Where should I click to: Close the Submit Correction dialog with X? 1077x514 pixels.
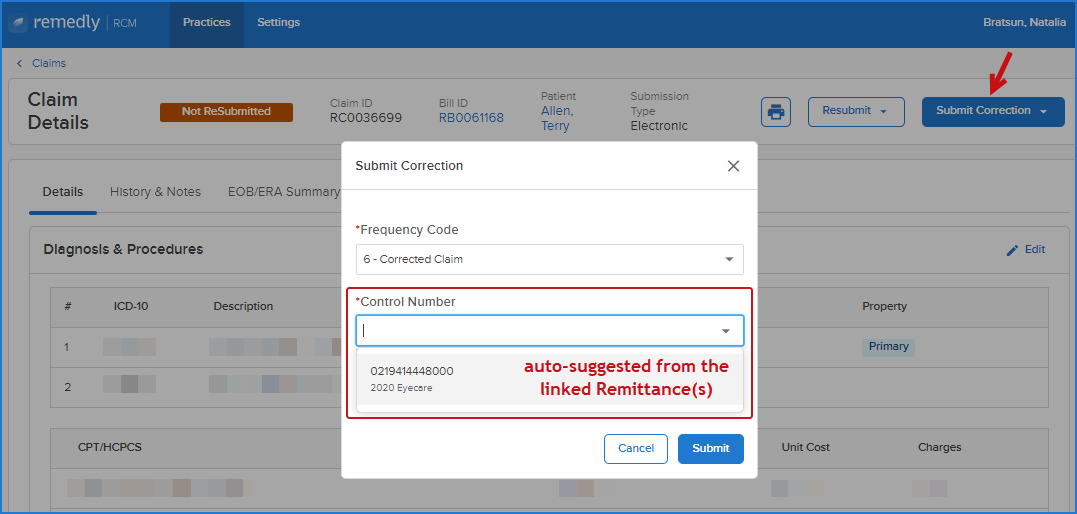[x=734, y=166]
